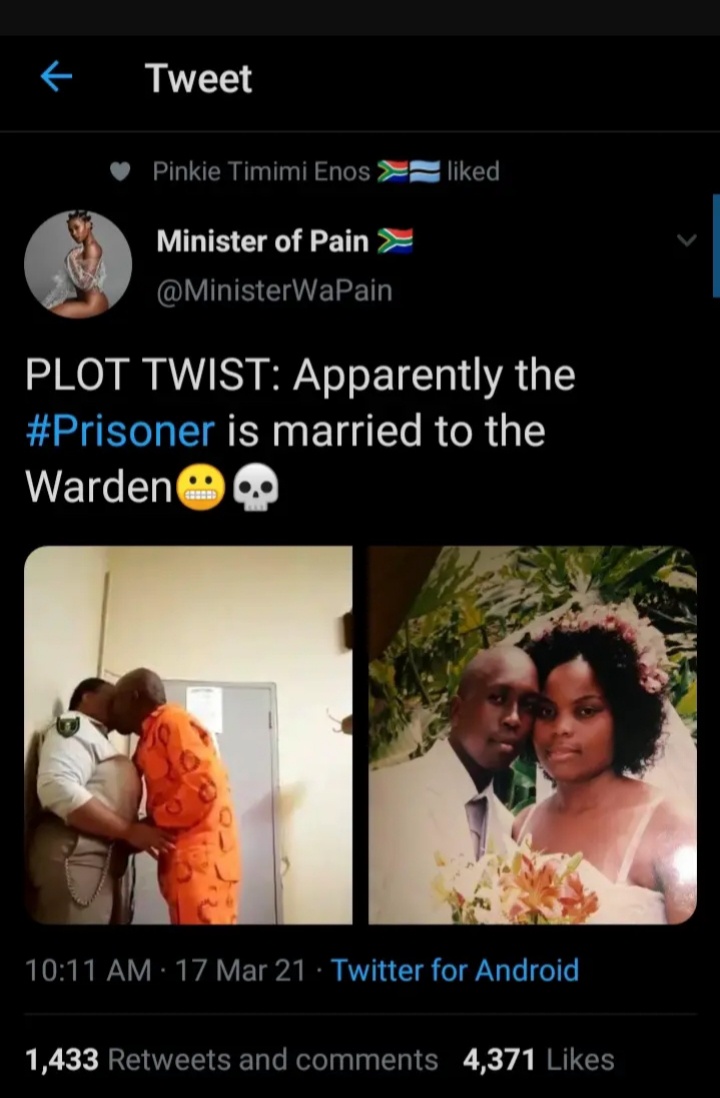Open Minister of Pain's profile picture
This screenshot has width=720, height=1098.
point(78,264)
